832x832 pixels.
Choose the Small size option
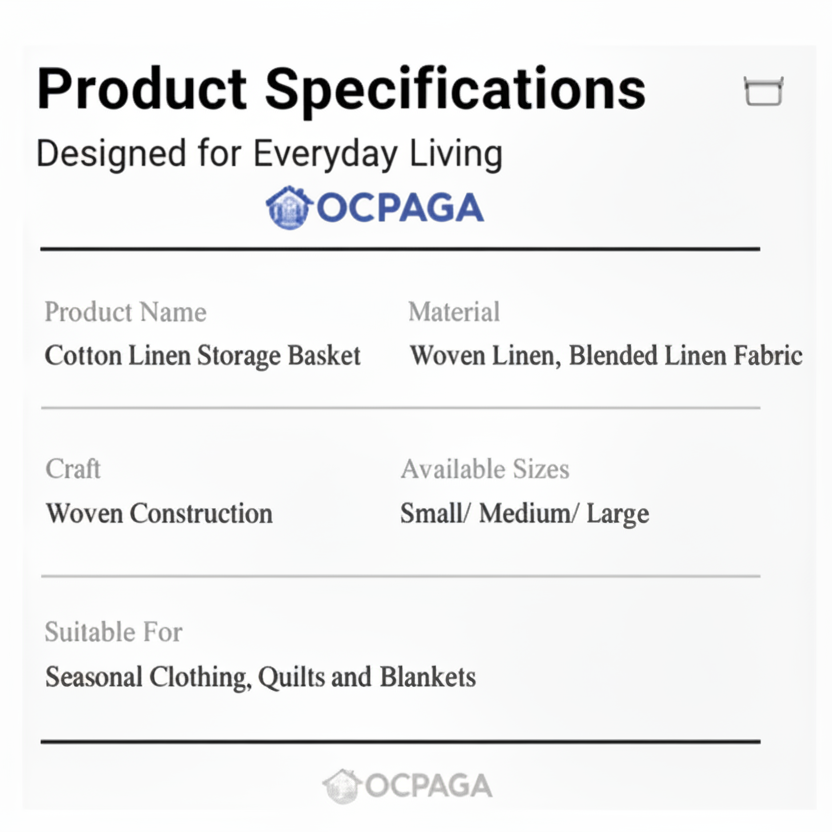pyautogui.click(x=433, y=514)
